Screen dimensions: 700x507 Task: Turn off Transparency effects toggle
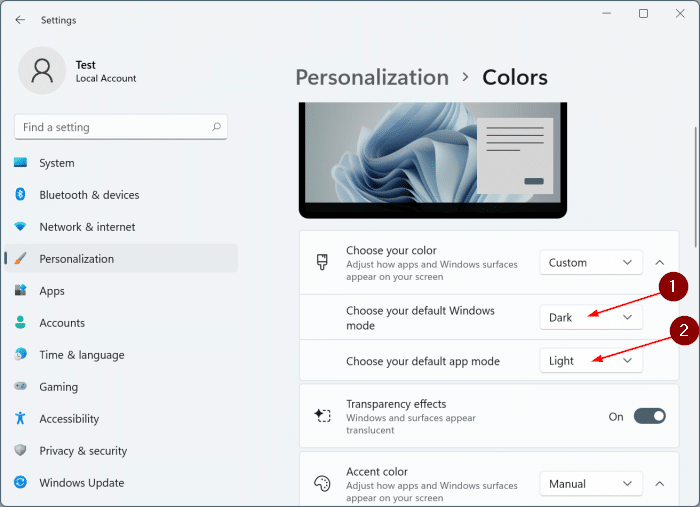[650, 416]
